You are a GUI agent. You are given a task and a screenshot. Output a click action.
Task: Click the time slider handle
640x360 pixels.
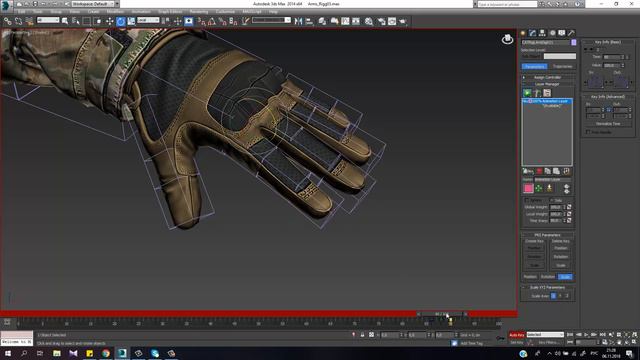tap(442, 314)
